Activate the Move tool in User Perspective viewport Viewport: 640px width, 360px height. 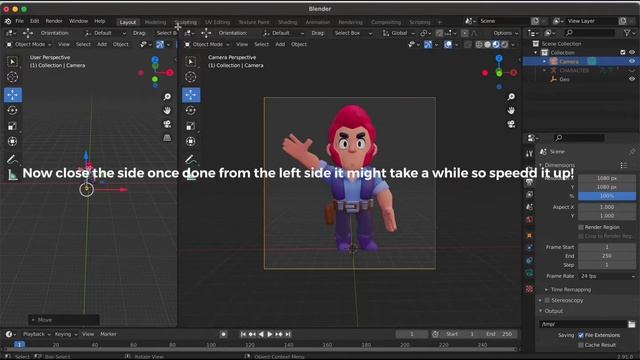(x=13, y=95)
